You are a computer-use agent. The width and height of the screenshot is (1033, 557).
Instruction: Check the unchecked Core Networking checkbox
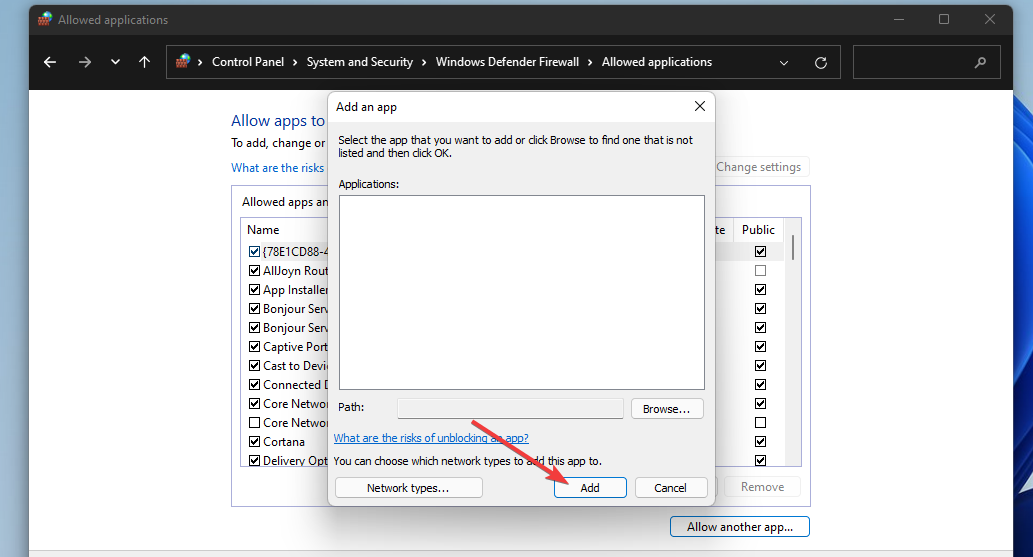(x=254, y=423)
